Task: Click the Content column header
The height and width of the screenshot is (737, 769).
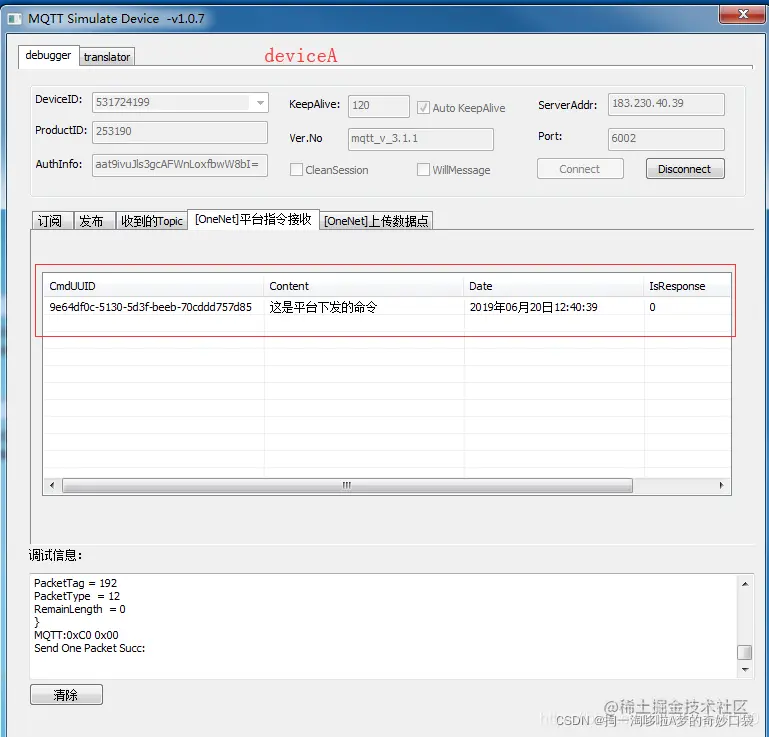Action: pos(363,286)
